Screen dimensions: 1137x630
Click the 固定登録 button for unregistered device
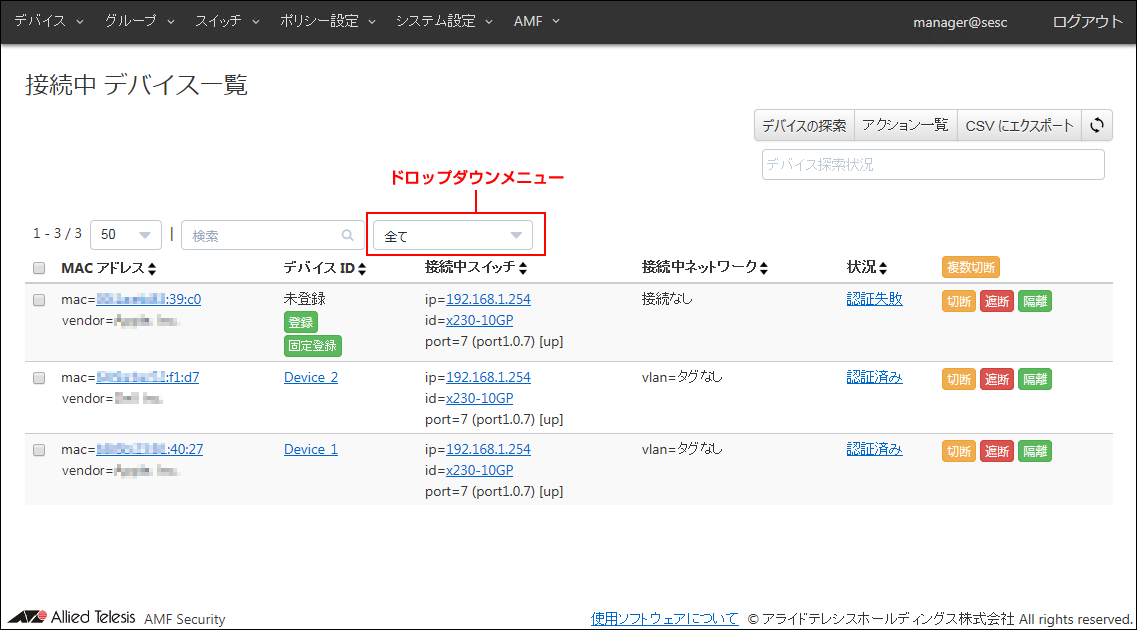[313, 346]
